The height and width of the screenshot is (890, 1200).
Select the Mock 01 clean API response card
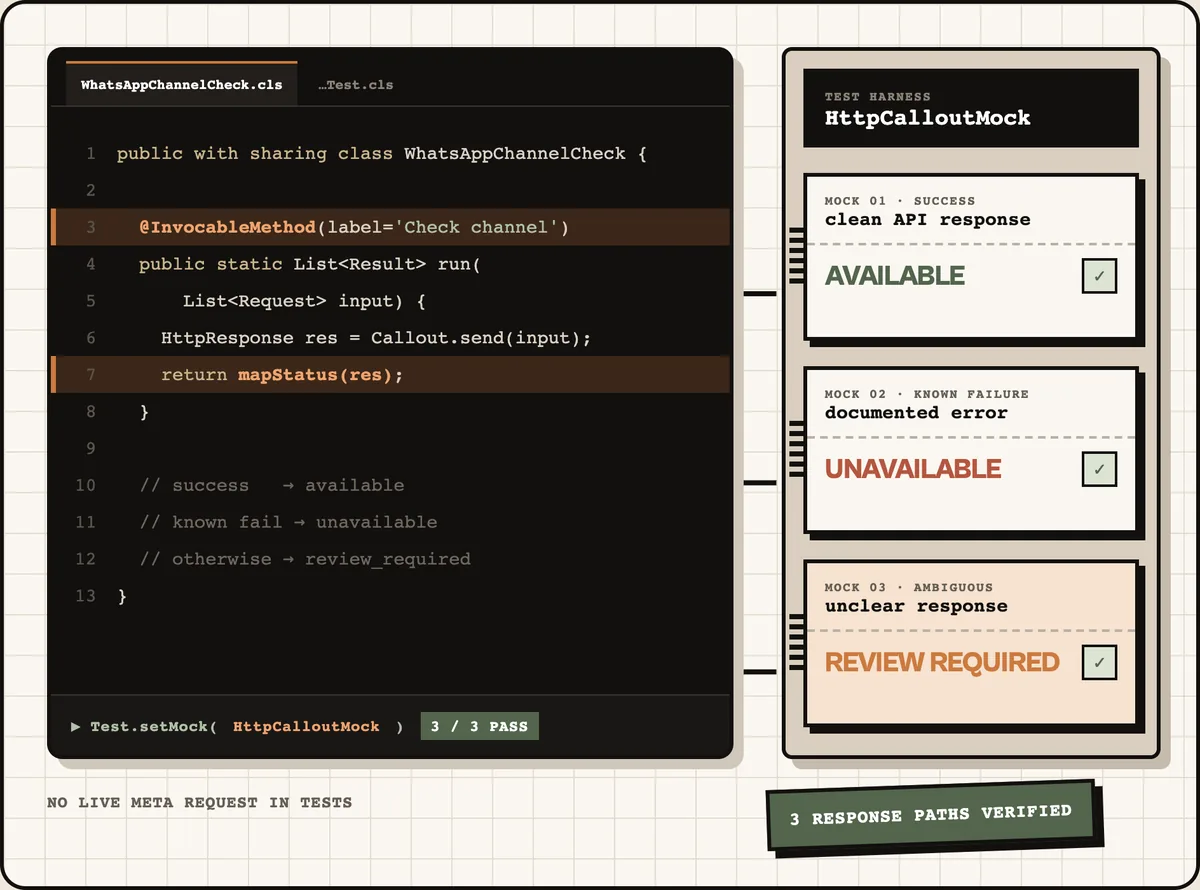click(x=971, y=257)
